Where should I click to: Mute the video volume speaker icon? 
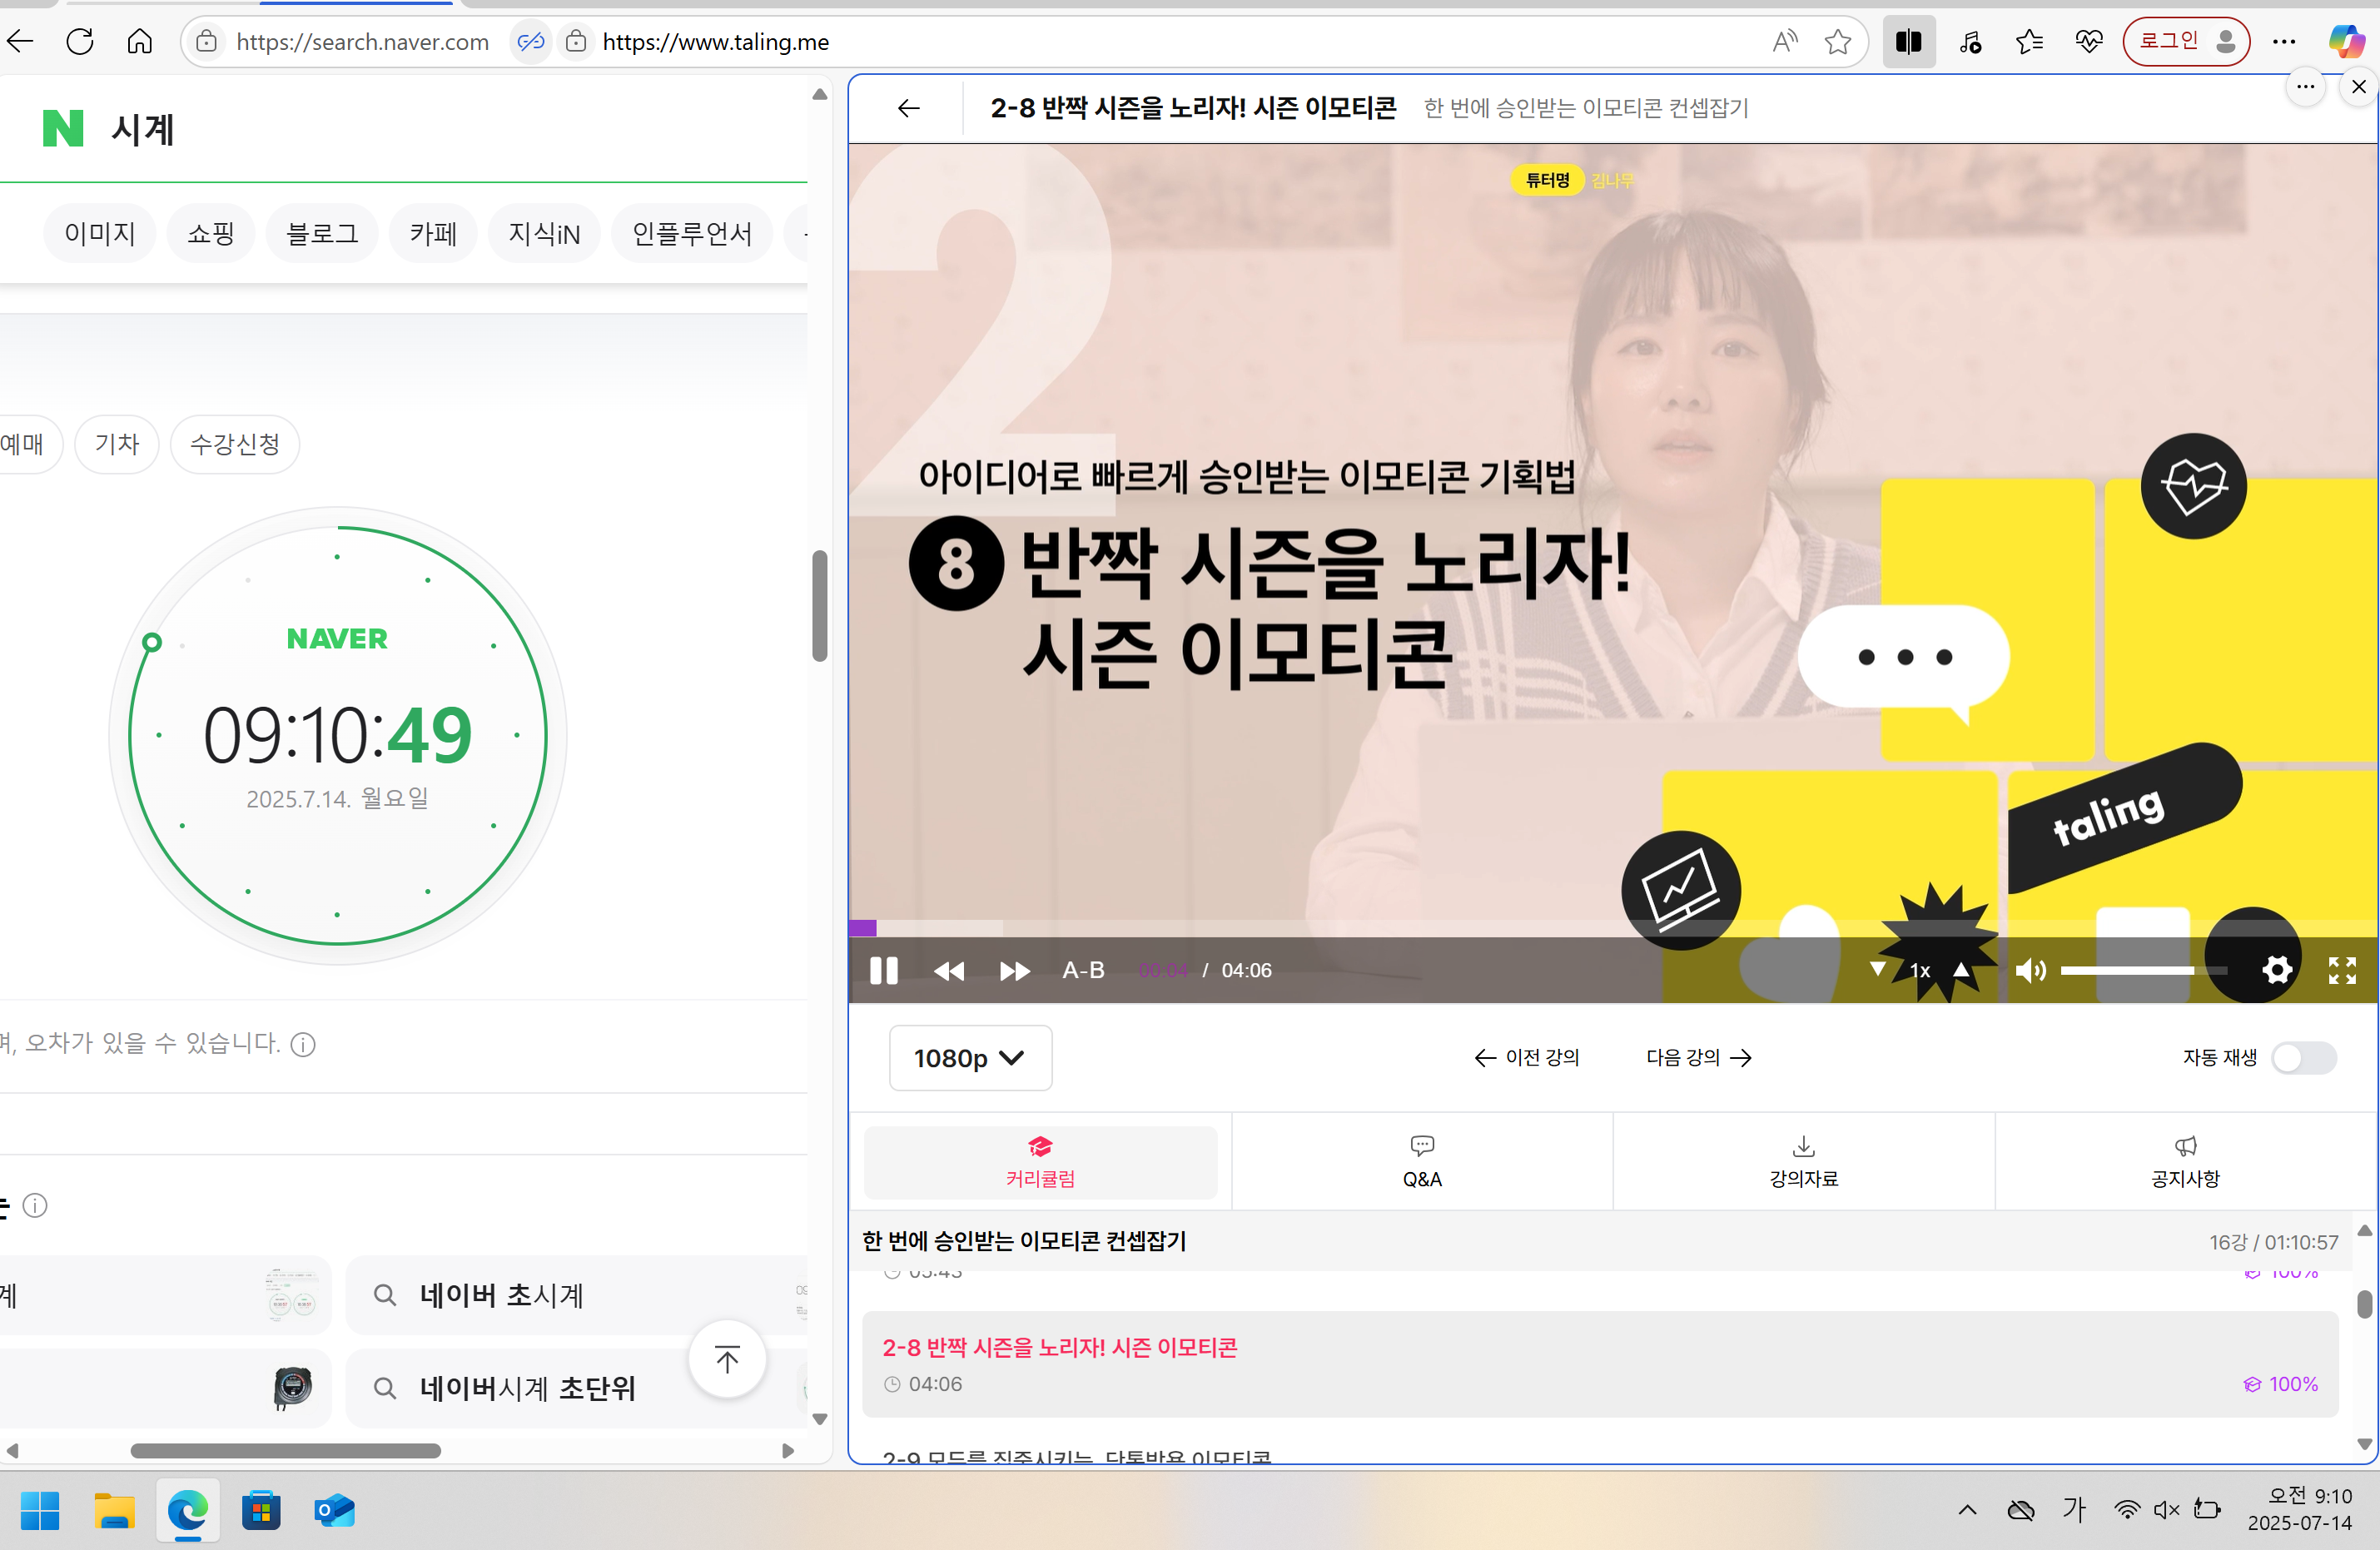(2030, 970)
